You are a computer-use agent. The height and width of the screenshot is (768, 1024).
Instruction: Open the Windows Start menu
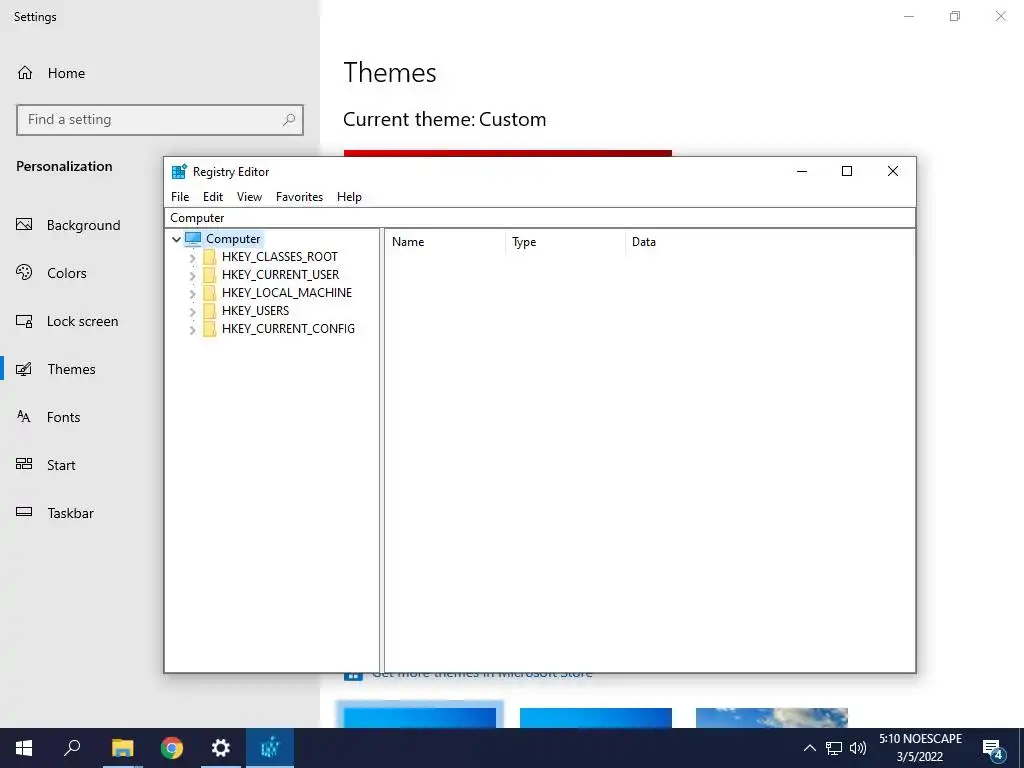(24, 748)
